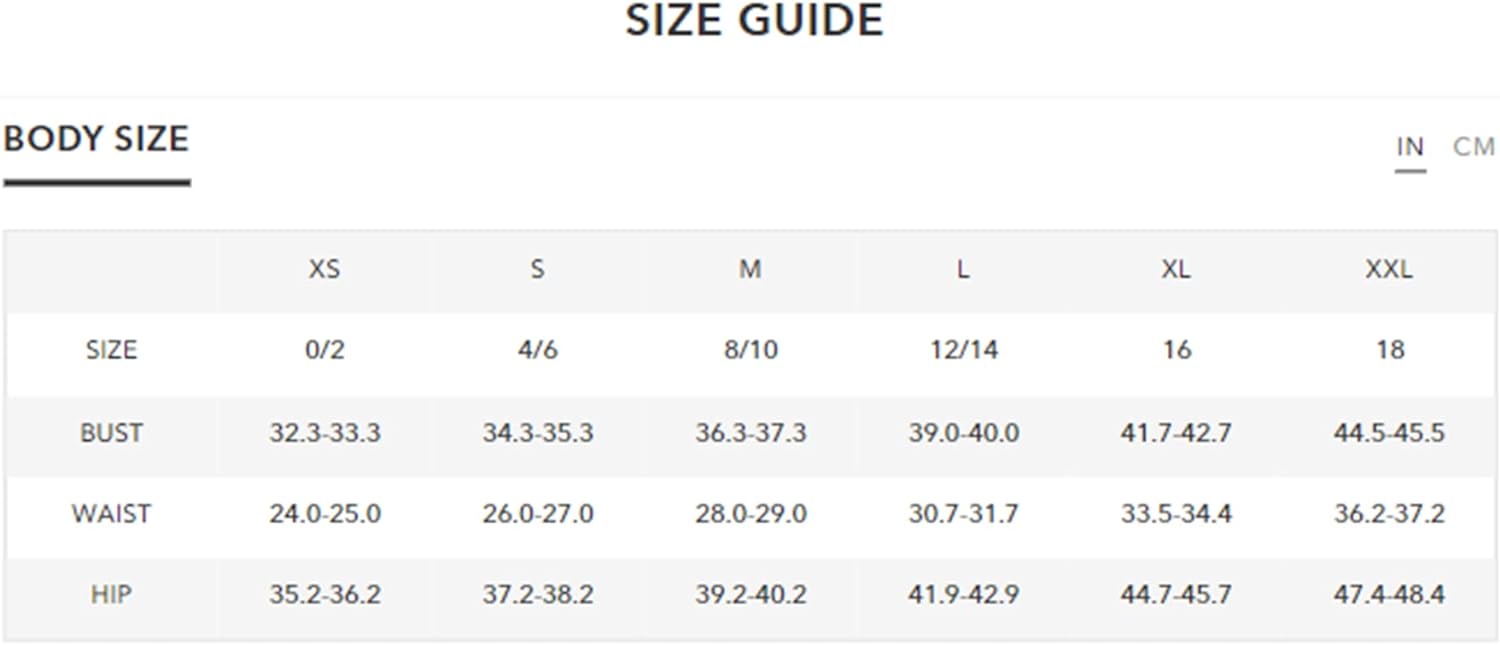The image size is (1500, 645).
Task: Select the M column header
Action: 750,269
